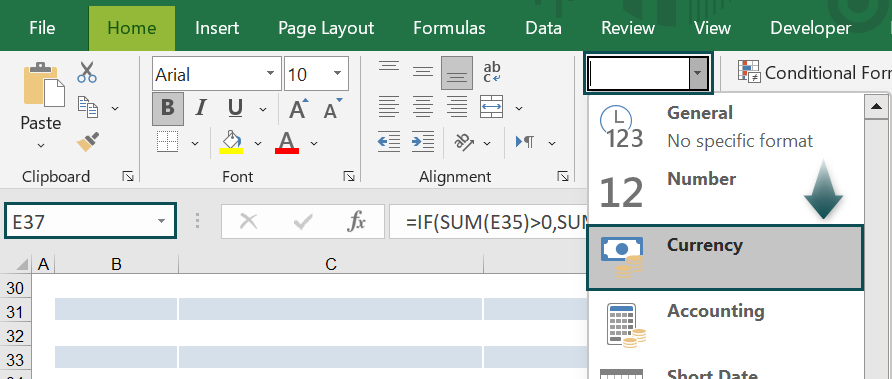Launch Clipboard dialog launcher

pos(128,177)
